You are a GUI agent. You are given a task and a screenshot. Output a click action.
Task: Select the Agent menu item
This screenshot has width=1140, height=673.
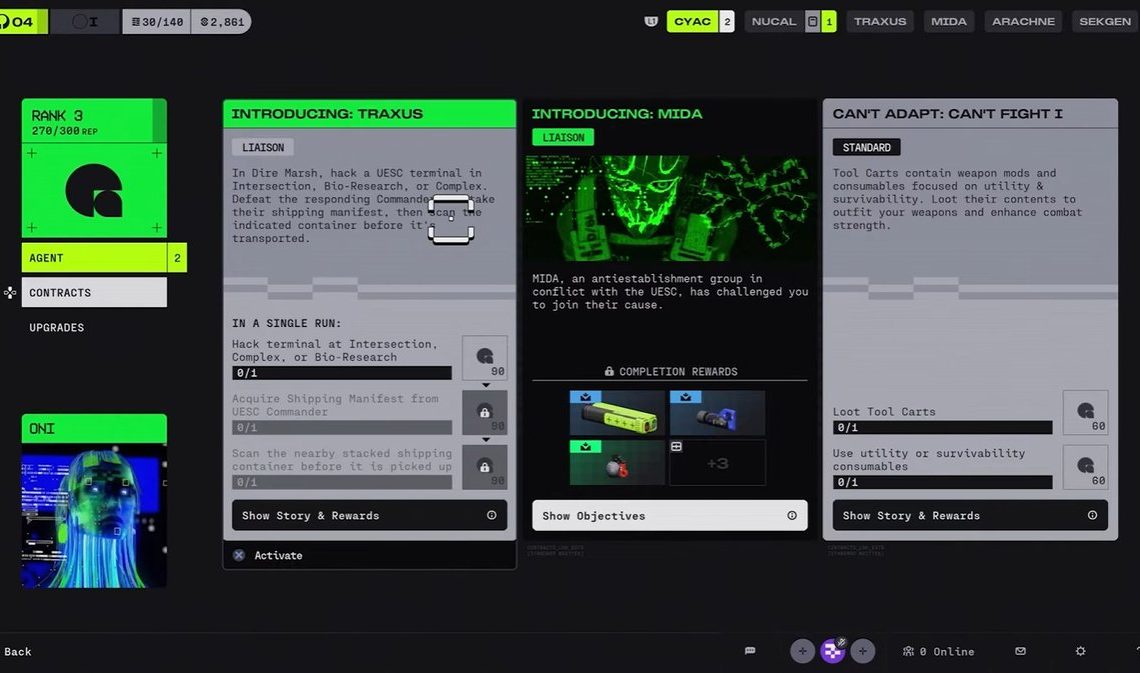click(x=94, y=258)
